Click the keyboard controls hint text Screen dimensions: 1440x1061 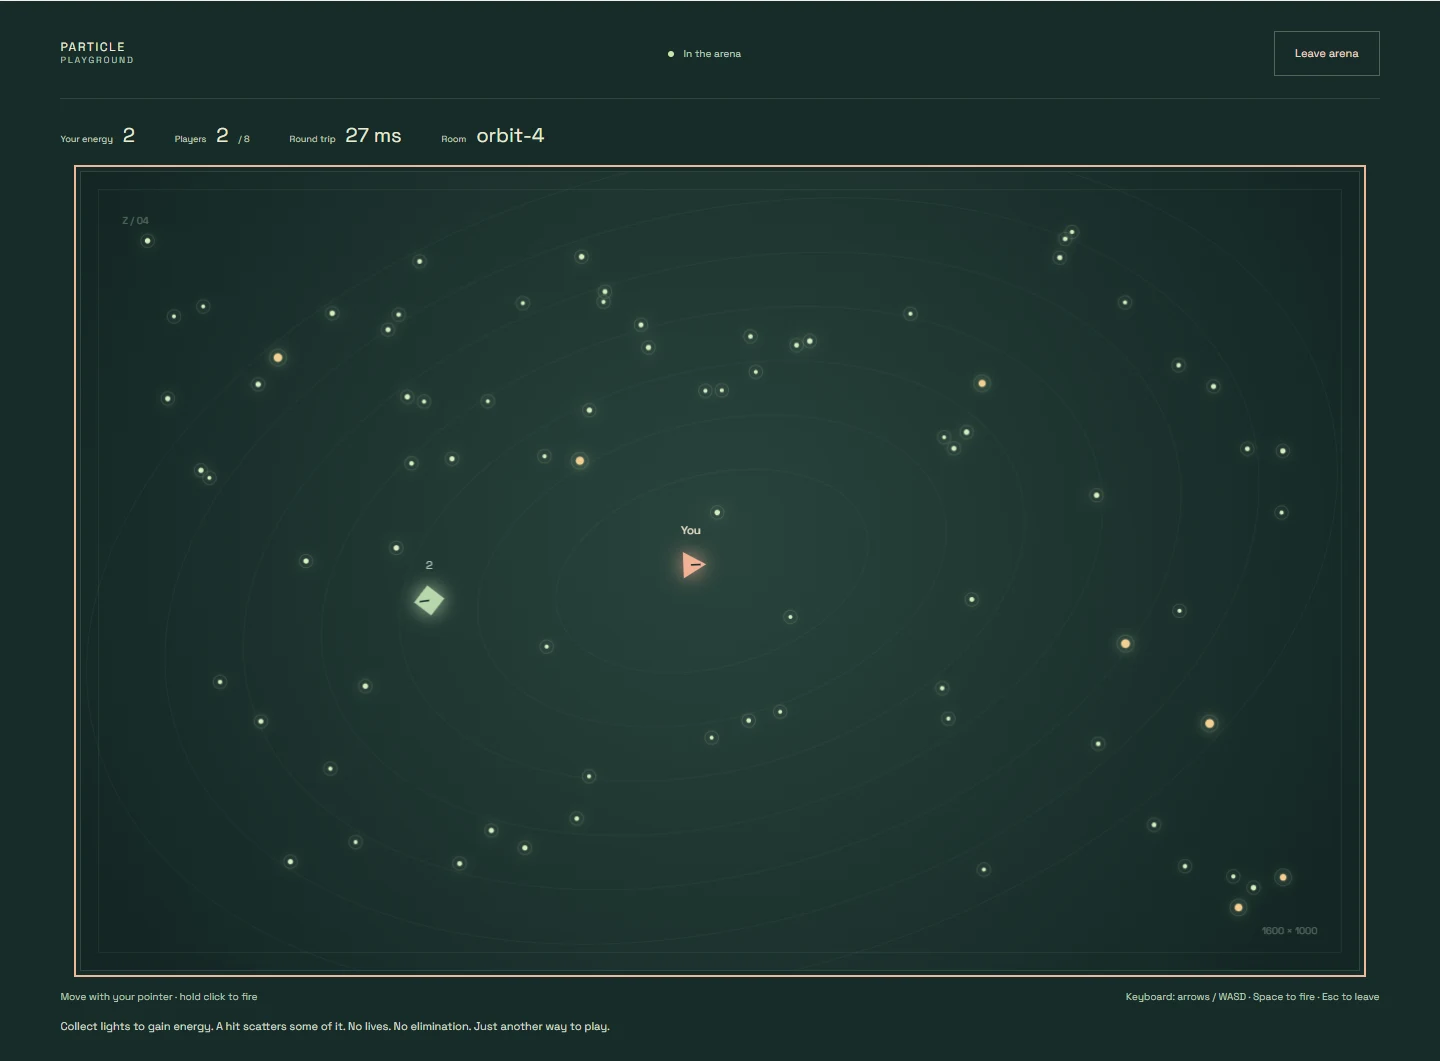pos(1252,997)
